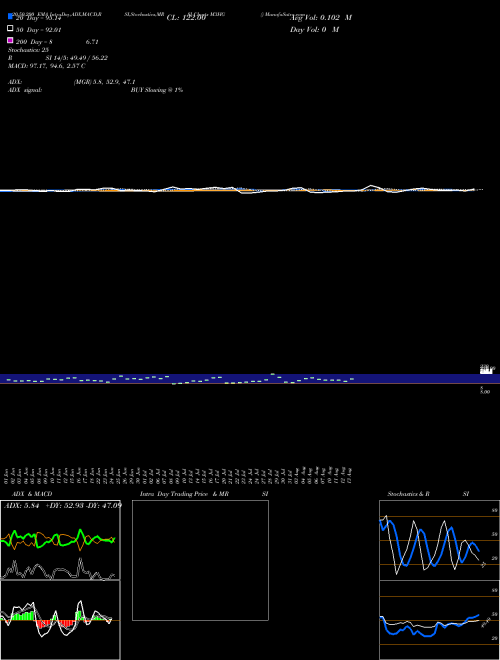The image size is (500, 660).
Task: Click the blue 20 Day EMA legend swatch
Action: click(10, 16)
